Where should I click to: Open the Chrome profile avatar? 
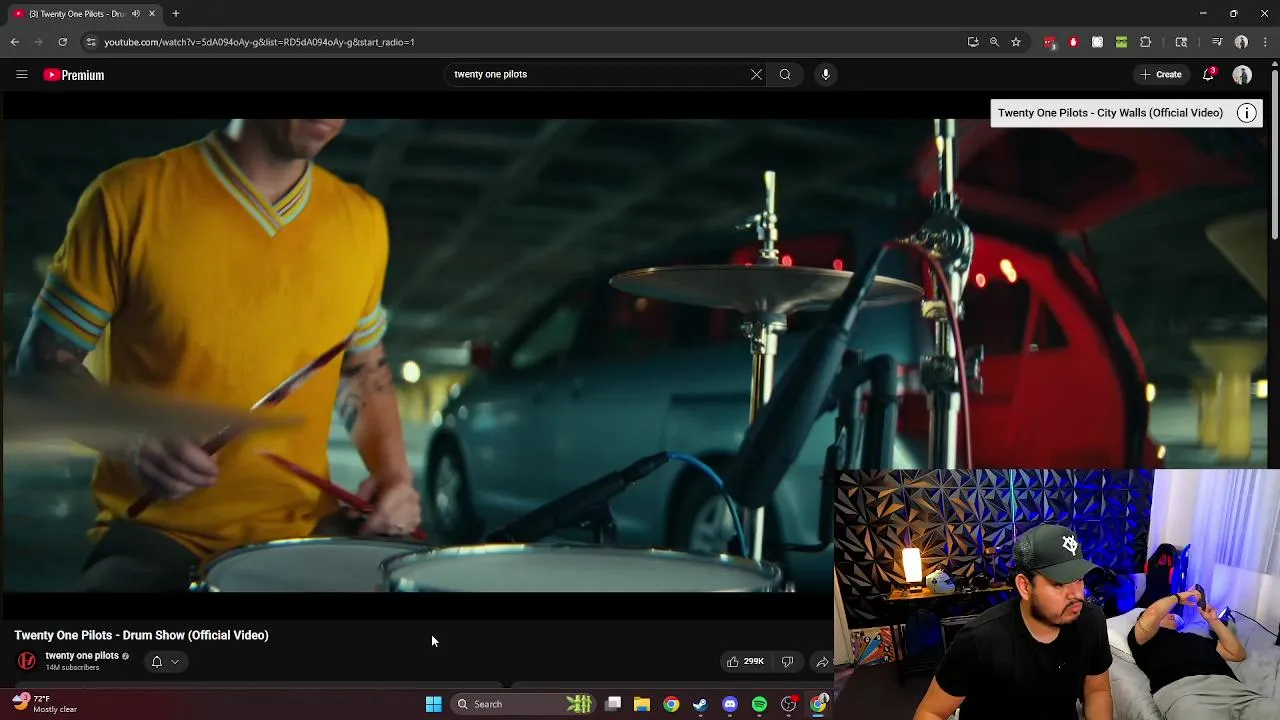[1241, 42]
